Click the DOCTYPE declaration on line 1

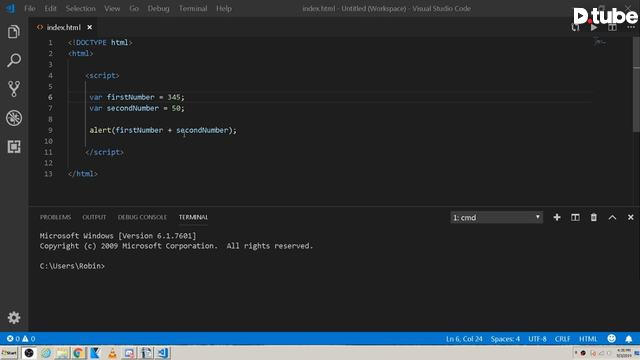tap(100, 42)
